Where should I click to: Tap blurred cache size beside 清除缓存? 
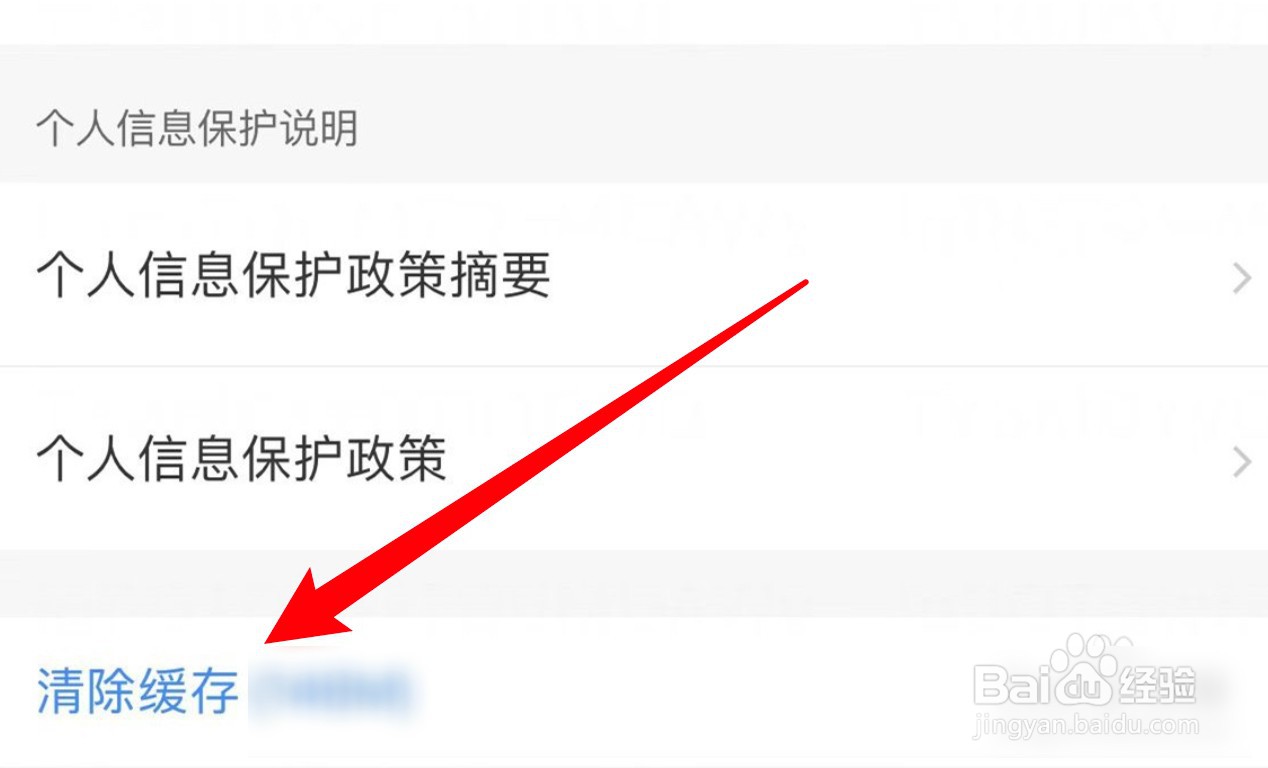tap(330, 690)
